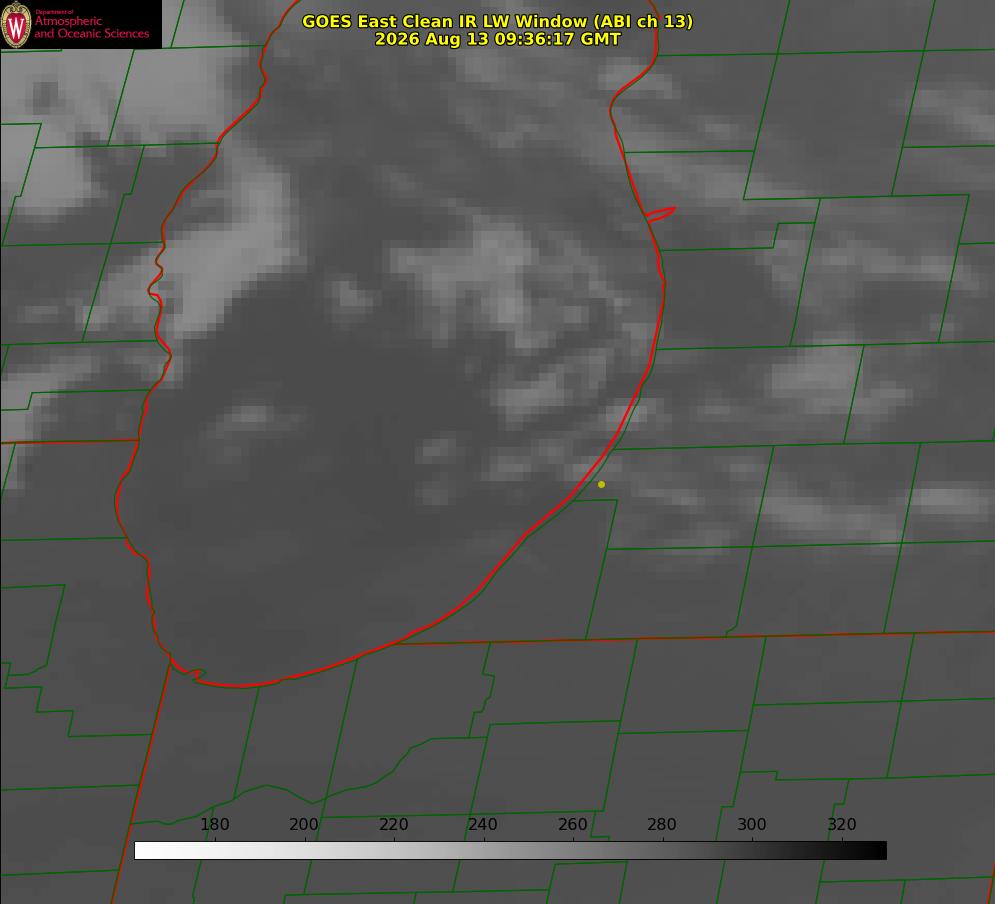The image size is (995, 904).
Task: Select the 320 colorbar tick label
Action: click(x=842, y=824)
